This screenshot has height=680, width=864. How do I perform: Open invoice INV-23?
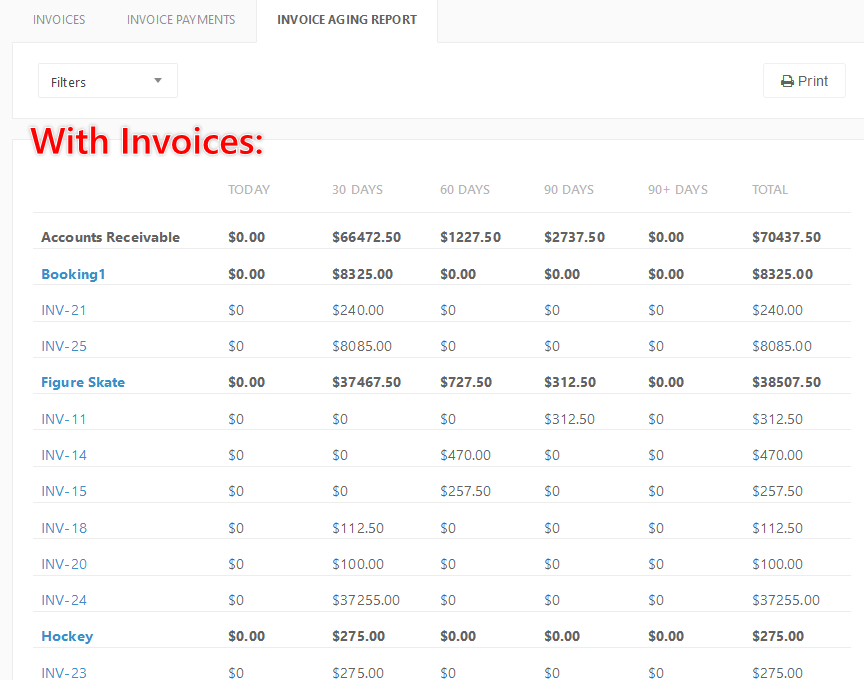pos(64,672)
